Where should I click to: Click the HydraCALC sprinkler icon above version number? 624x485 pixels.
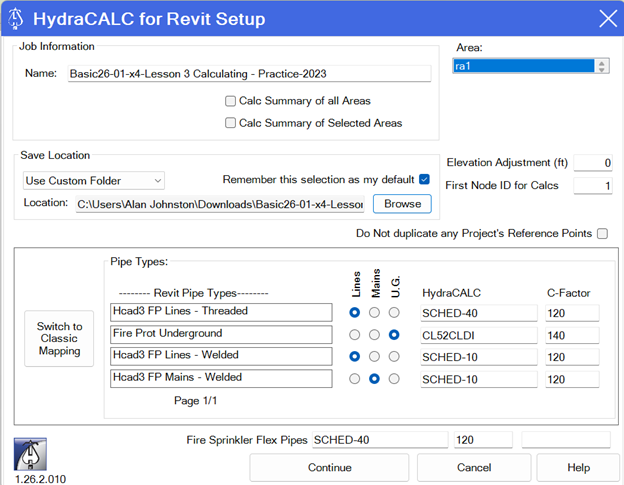[x=30, y=454]
